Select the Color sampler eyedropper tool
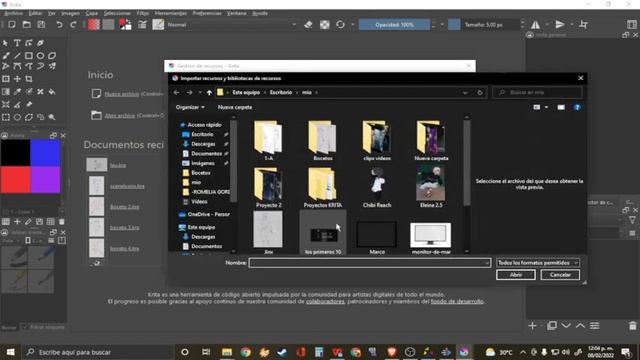Image resolution: width=640 pixels, height=360 pixels. [x=17, y=92]
